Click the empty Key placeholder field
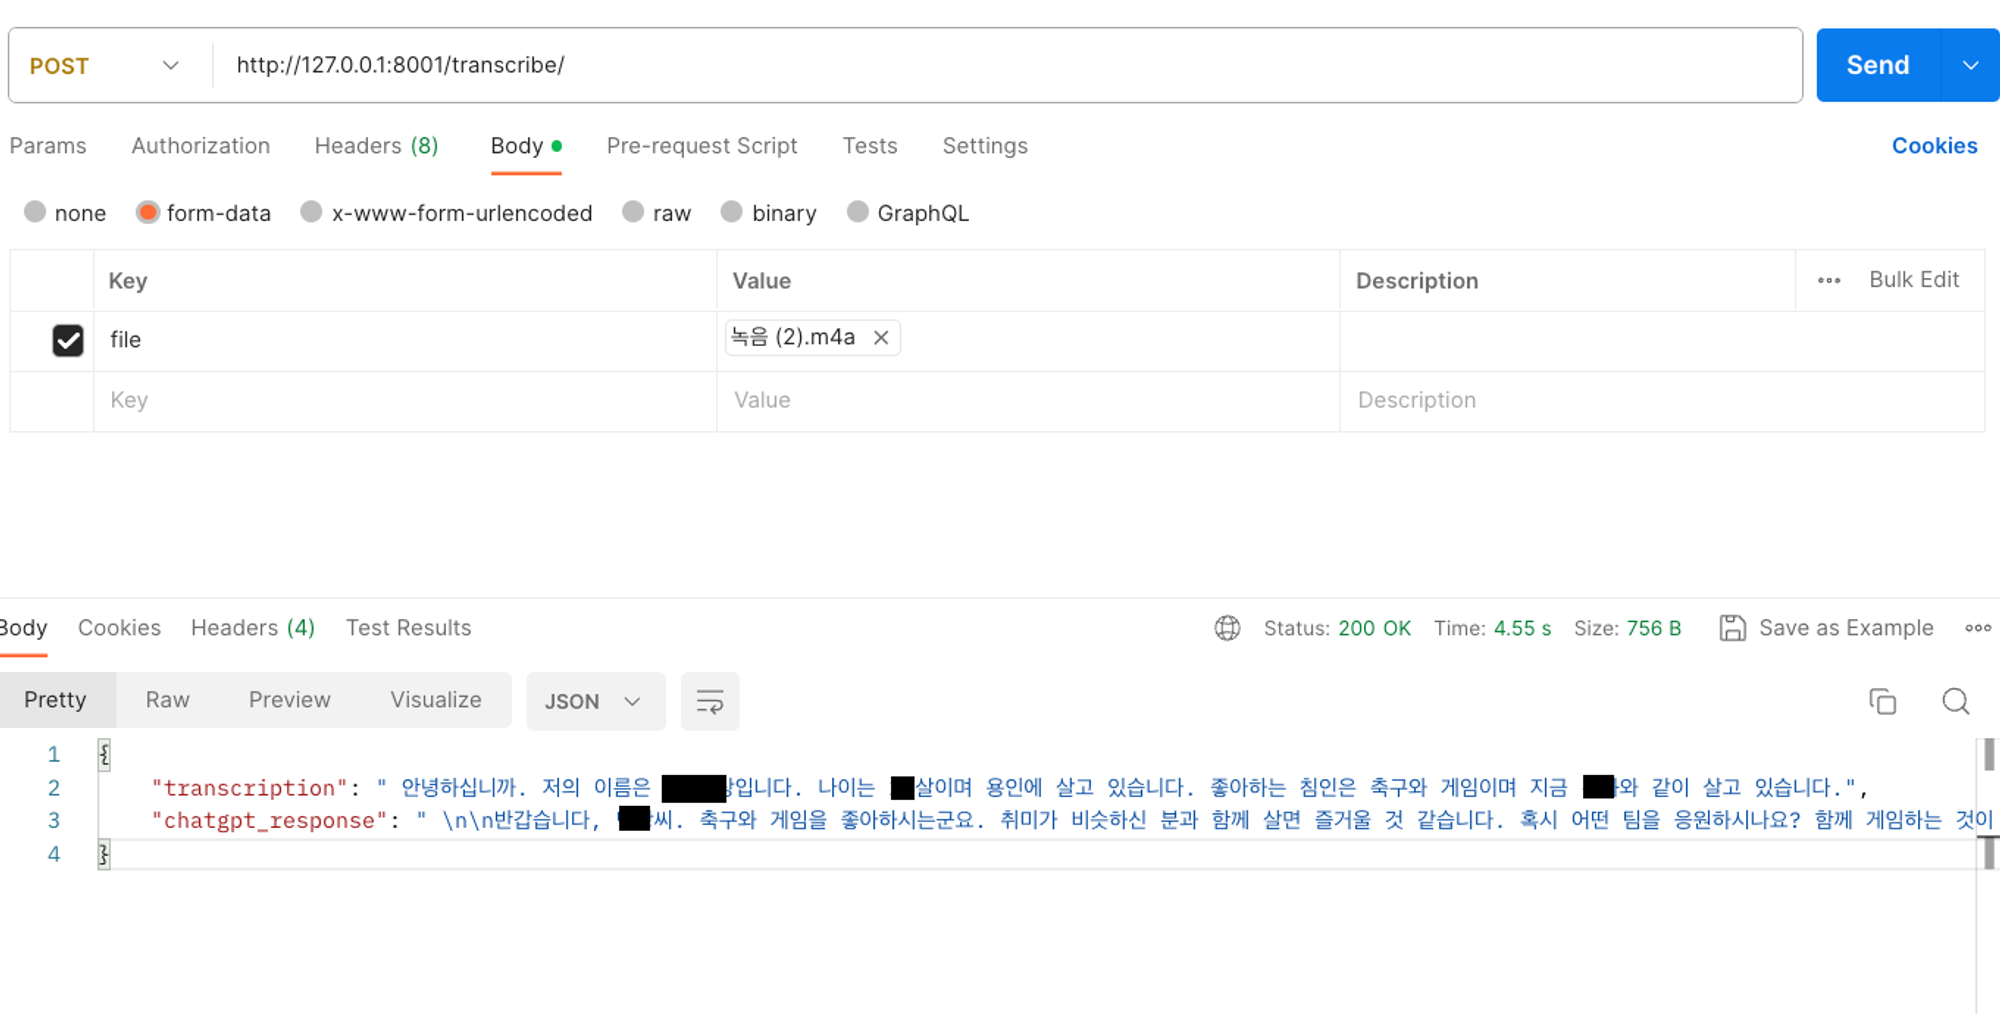Screen dimensions: 2000x1014 [405, 401]
